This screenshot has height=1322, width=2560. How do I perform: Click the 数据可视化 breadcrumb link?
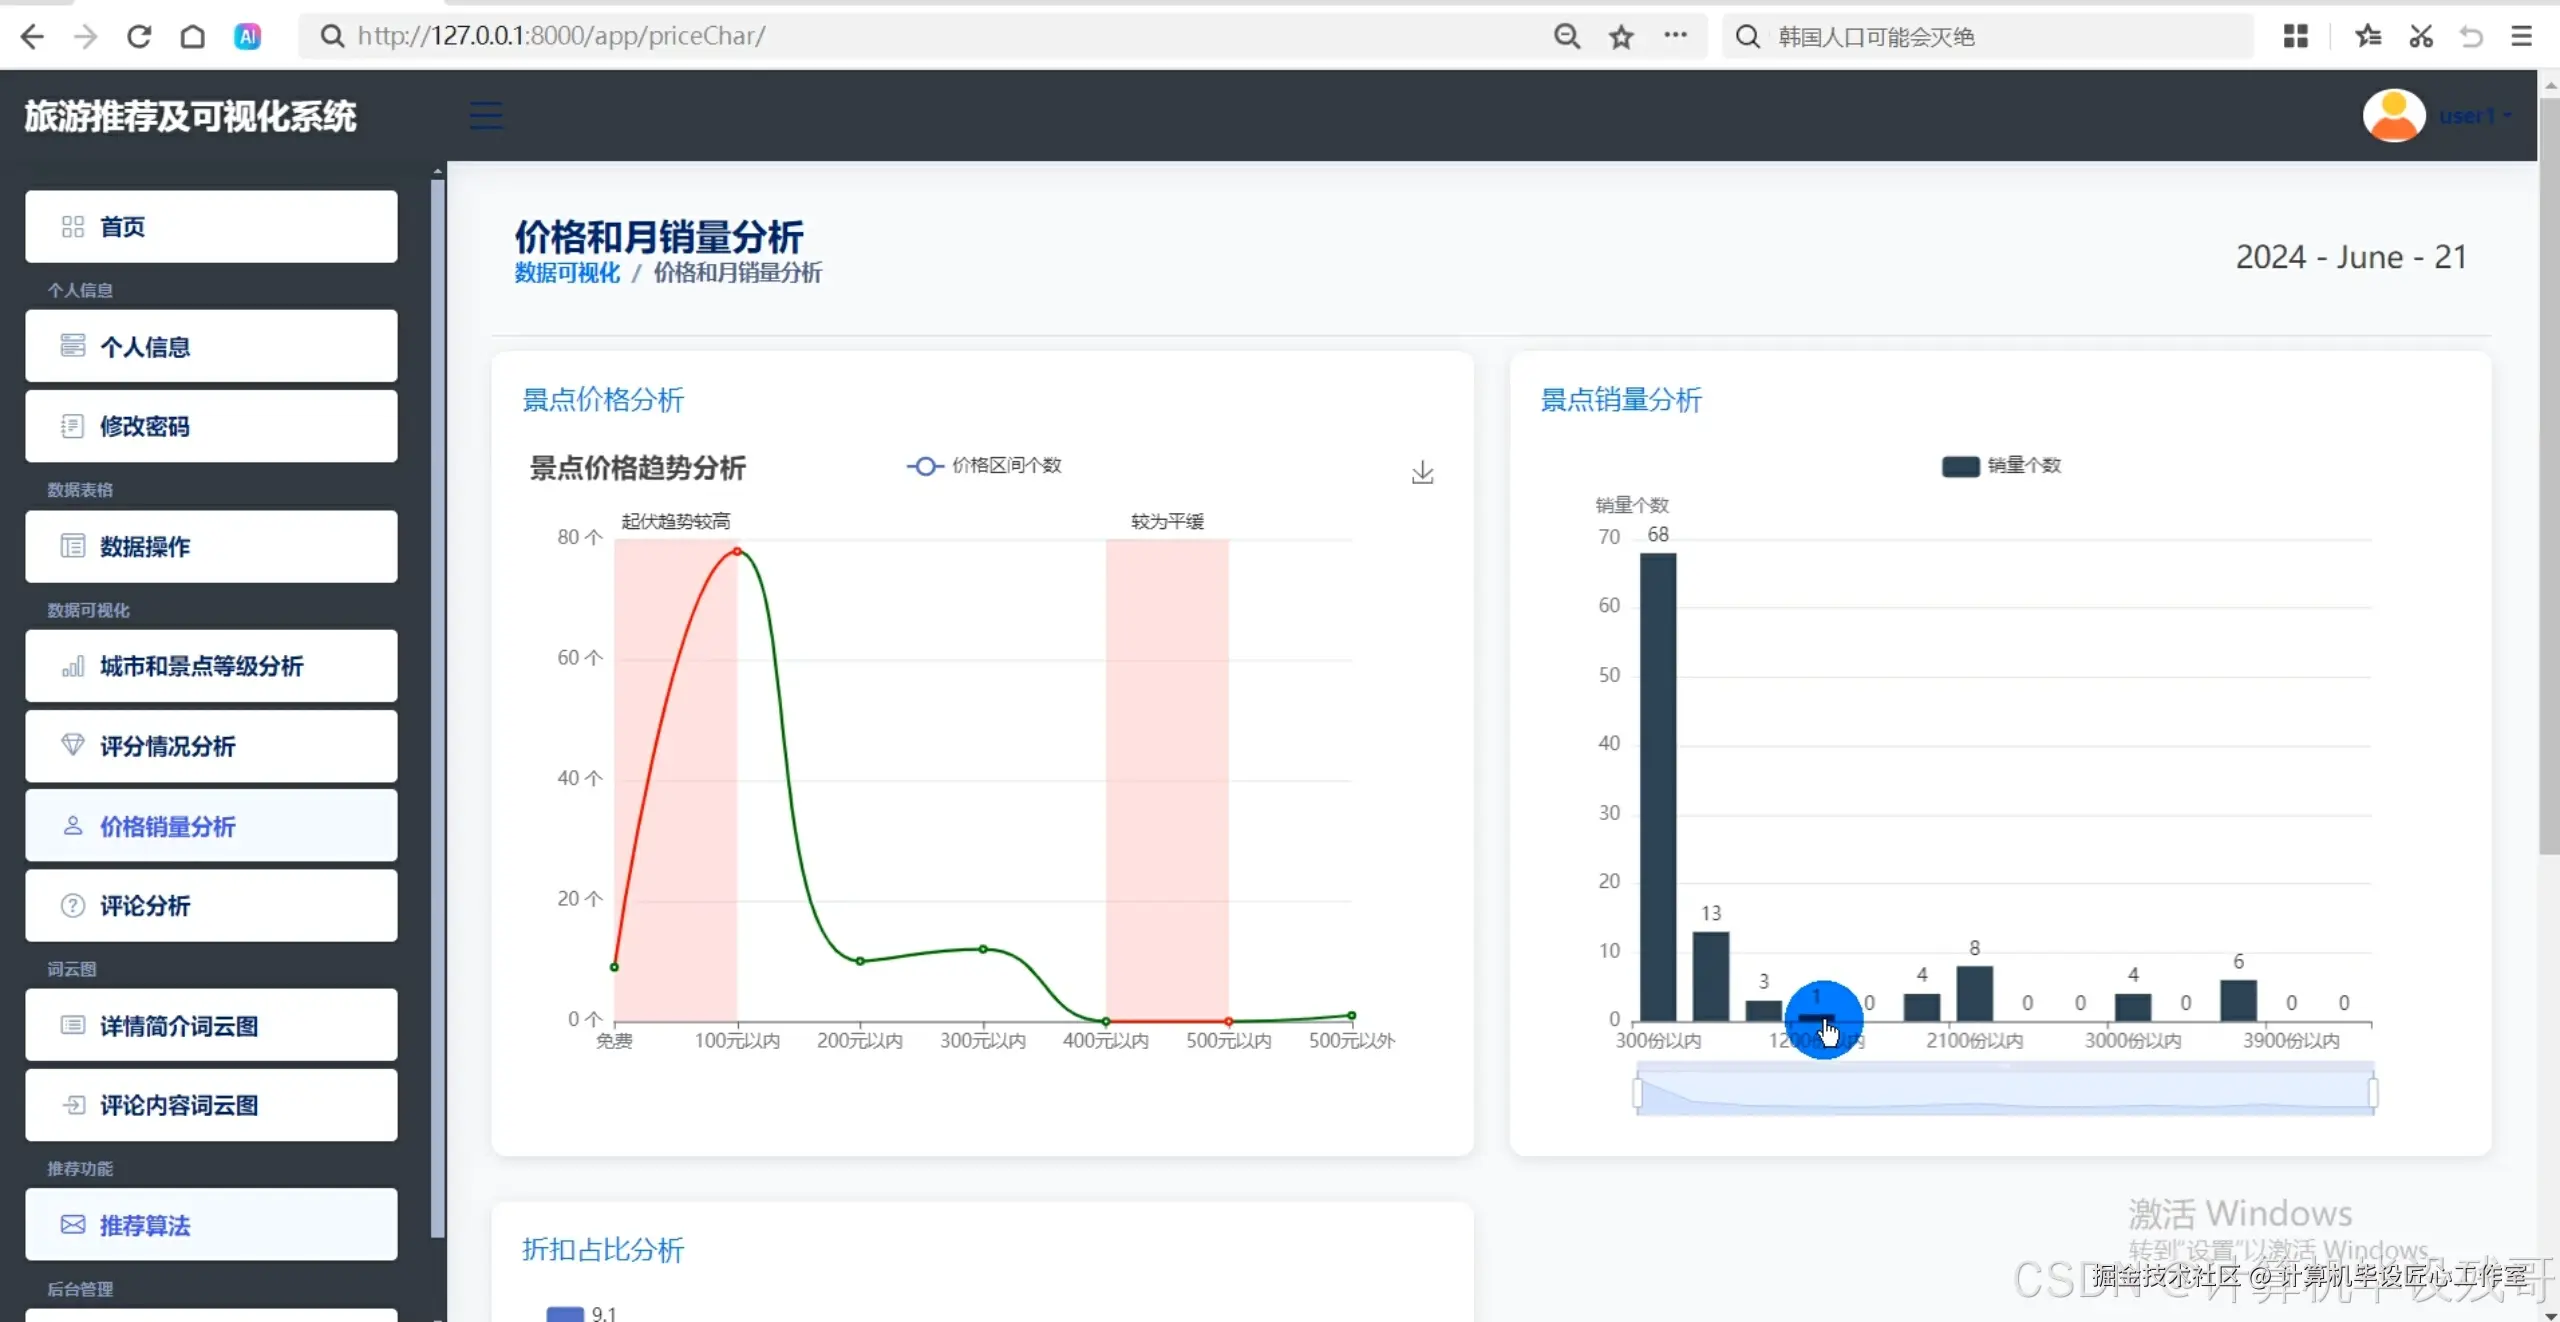pos(567,273)
